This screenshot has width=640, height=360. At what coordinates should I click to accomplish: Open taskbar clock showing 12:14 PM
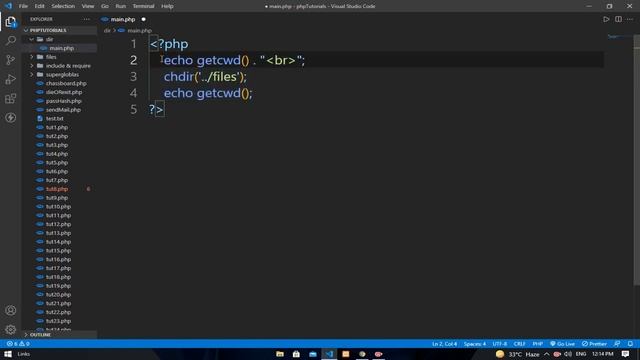coord(602,354)
